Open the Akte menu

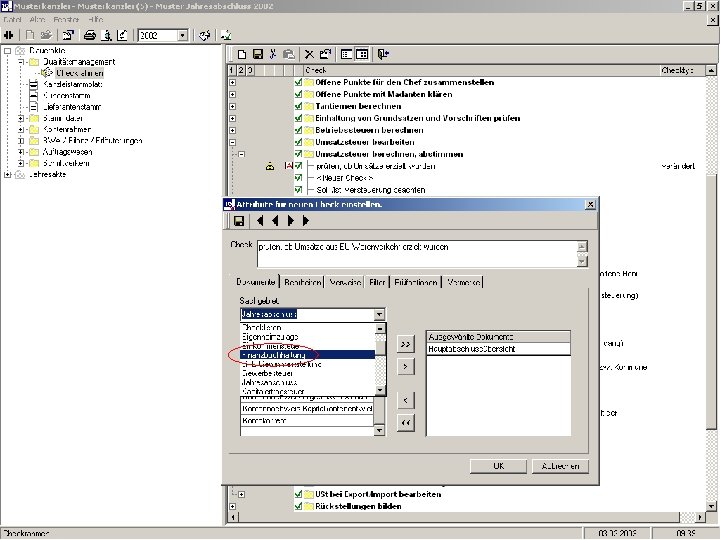click(37, 19)
